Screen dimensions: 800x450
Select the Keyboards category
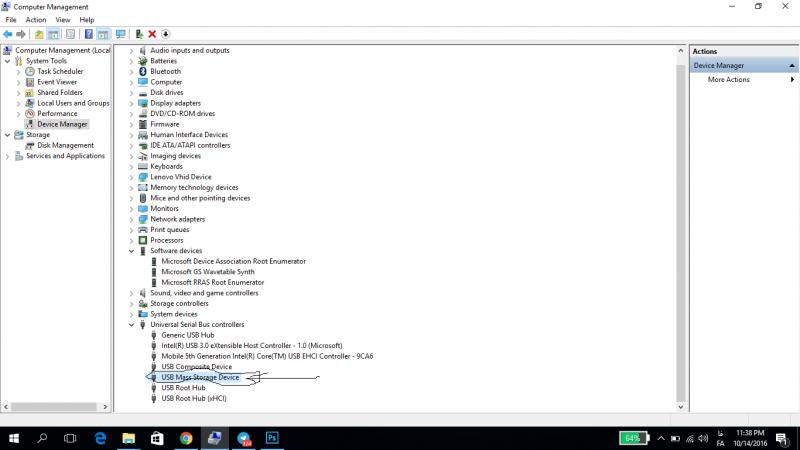click(166, 166)
